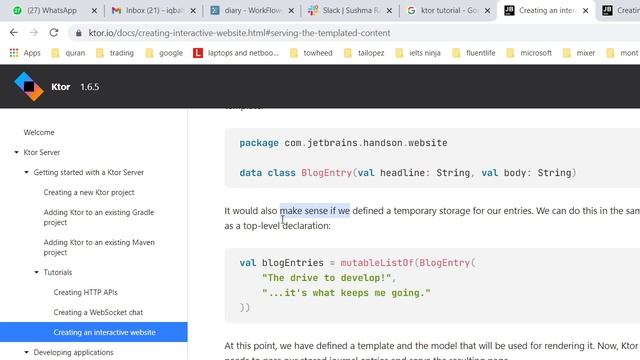
Task: Open the quran bookmark folder
Action: (x=68, y=53)
